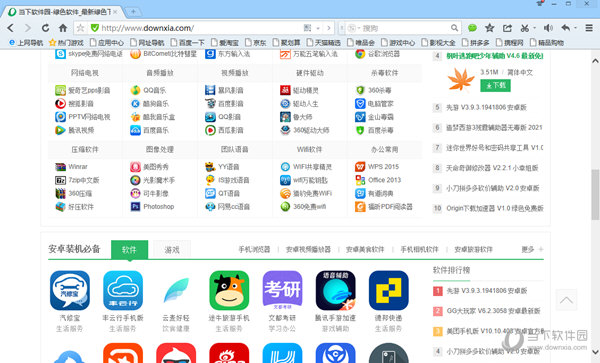The width and height of the screenshot is (600, 363).
Task: Open the 云麦好轻 feather app icon
Action: [x=176, y=290]
